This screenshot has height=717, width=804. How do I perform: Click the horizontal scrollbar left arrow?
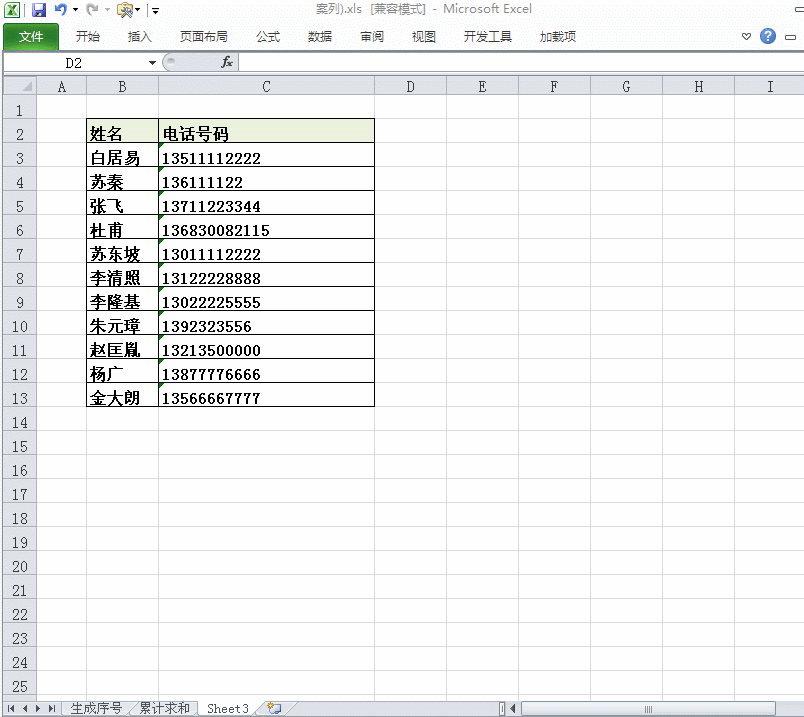tap(513, 709)
